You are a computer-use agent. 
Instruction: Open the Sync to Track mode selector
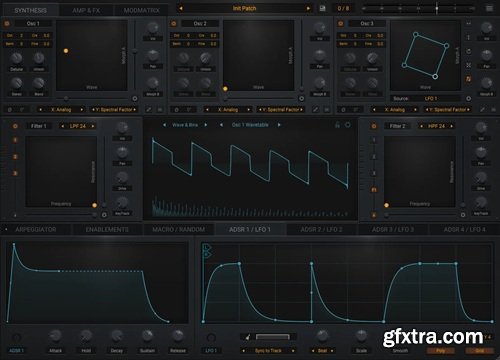pos(268,351)
